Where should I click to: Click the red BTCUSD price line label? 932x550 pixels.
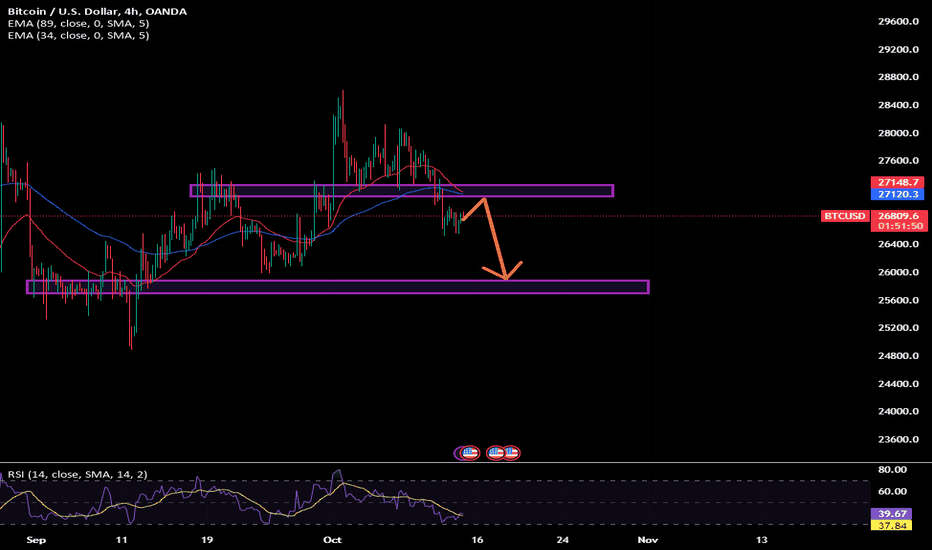click(x=844, y=216)
